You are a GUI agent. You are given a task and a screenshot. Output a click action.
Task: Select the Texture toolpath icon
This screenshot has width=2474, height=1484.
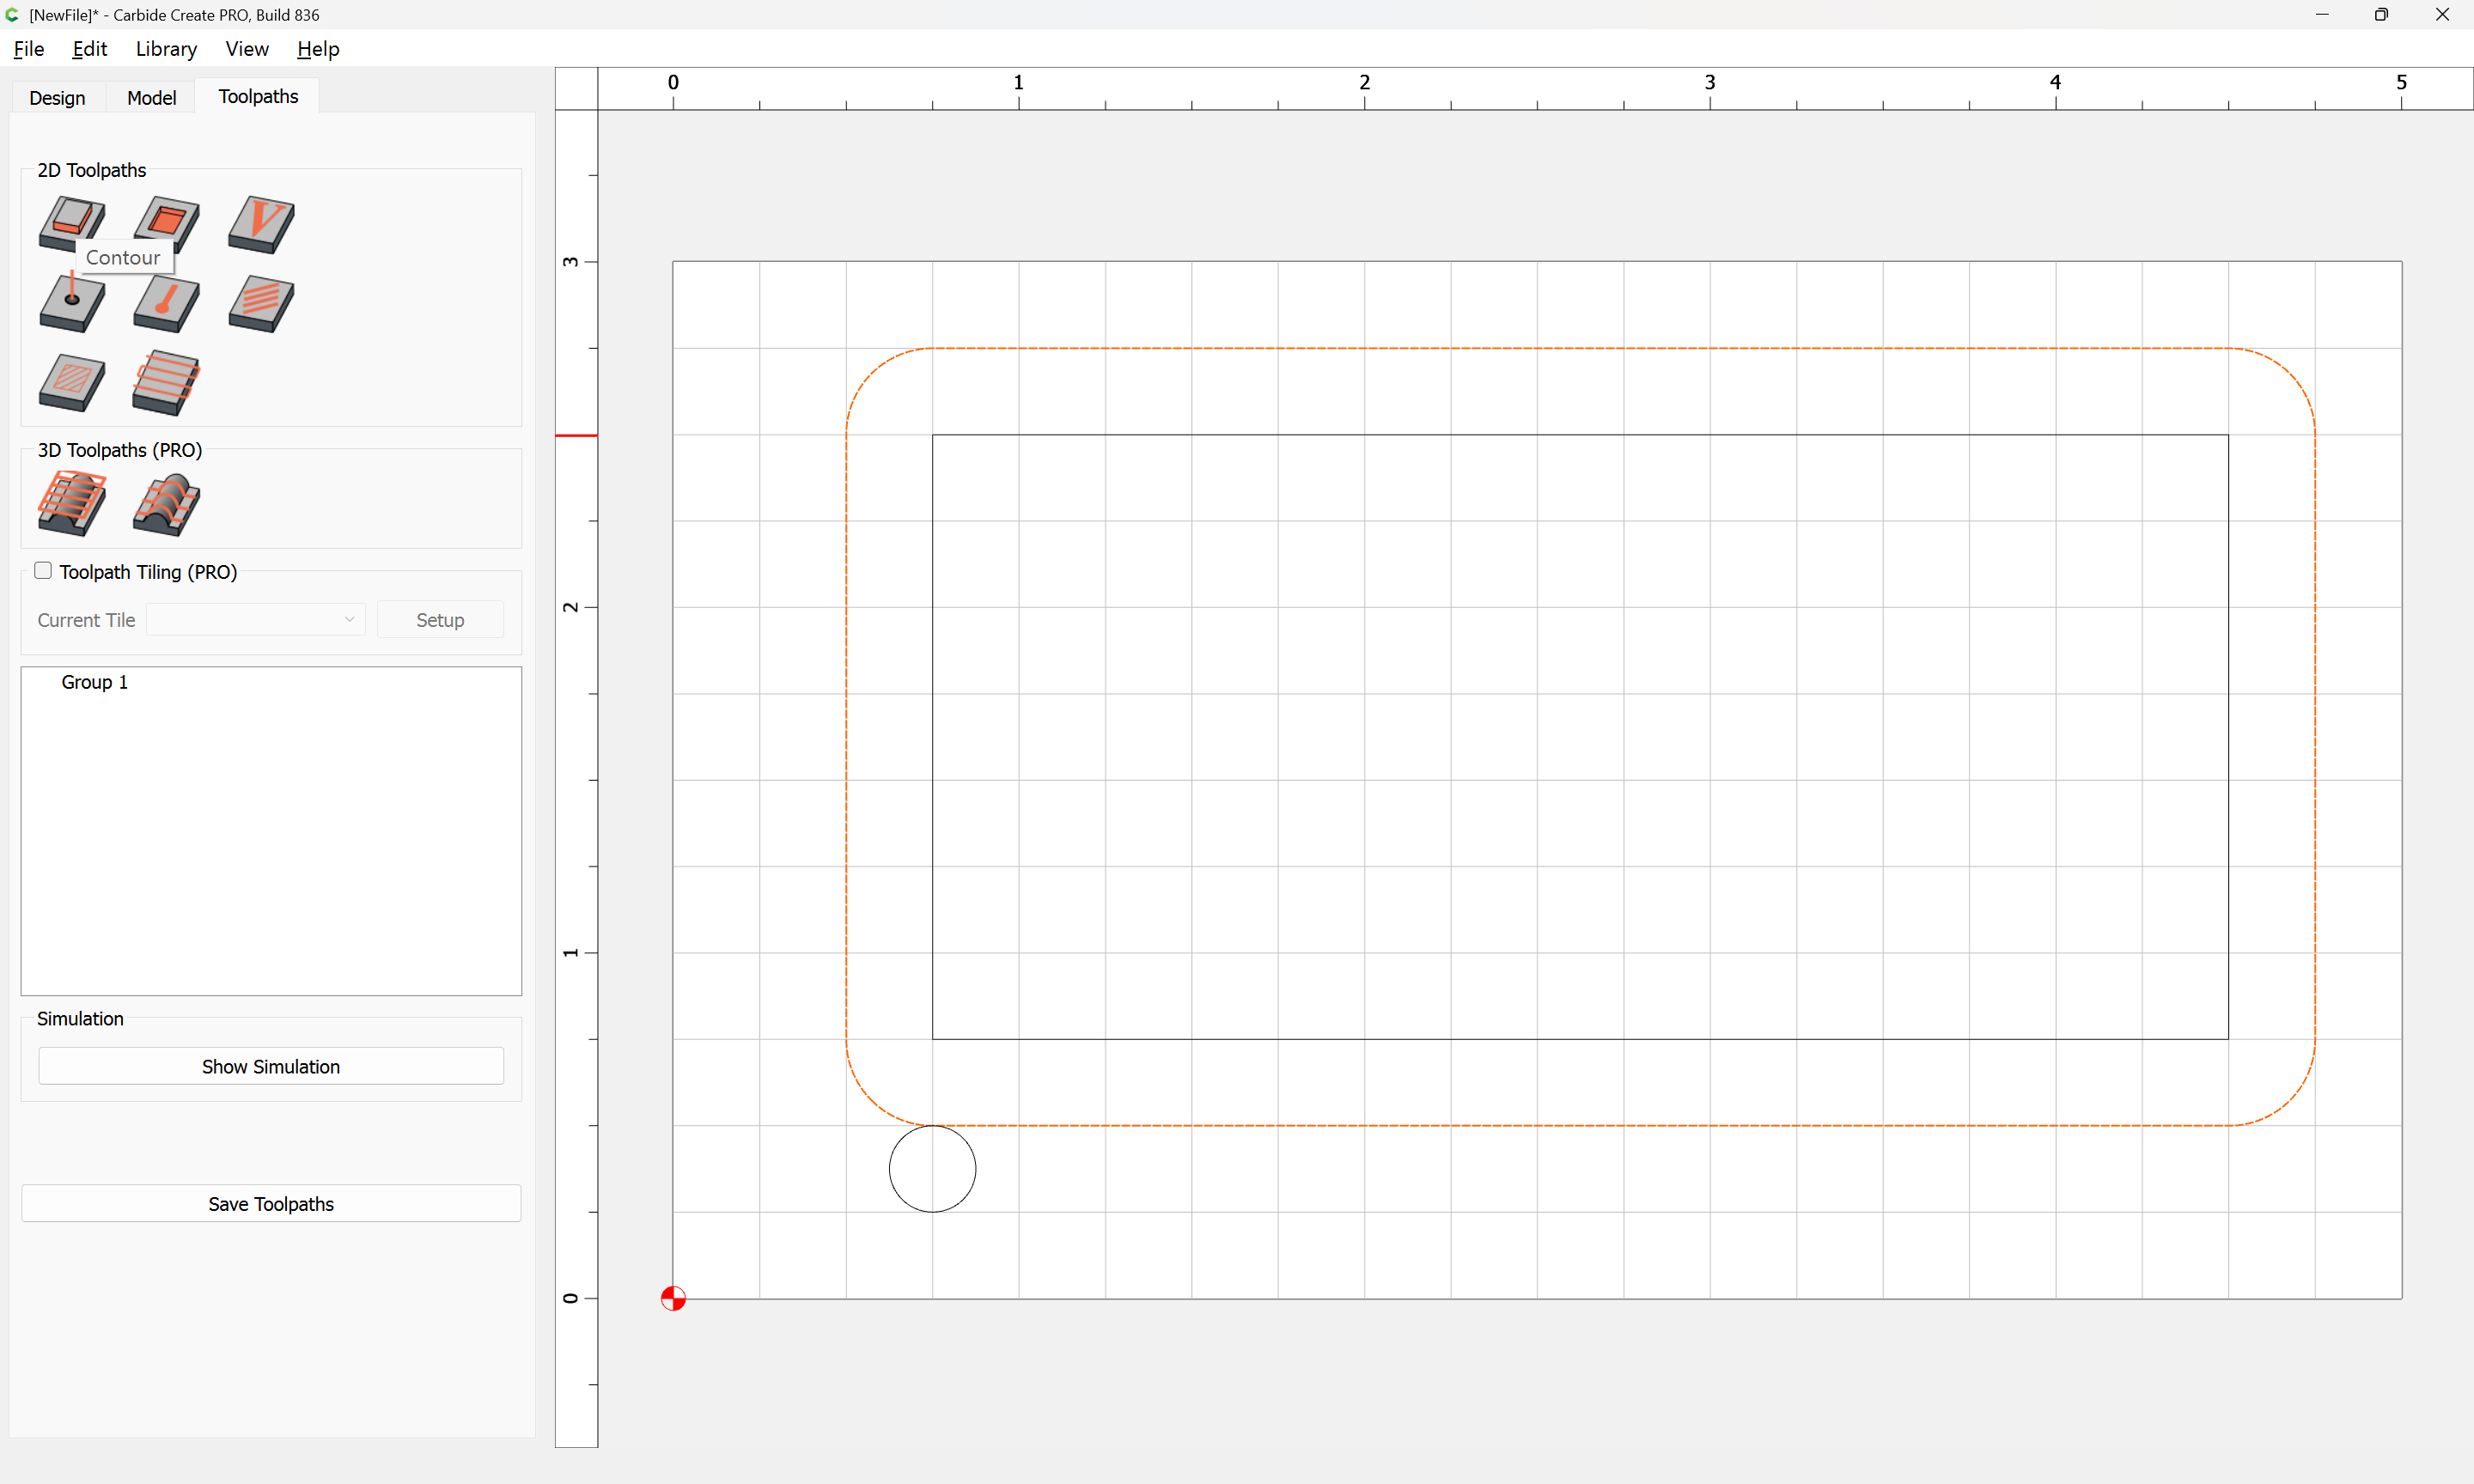71,382
